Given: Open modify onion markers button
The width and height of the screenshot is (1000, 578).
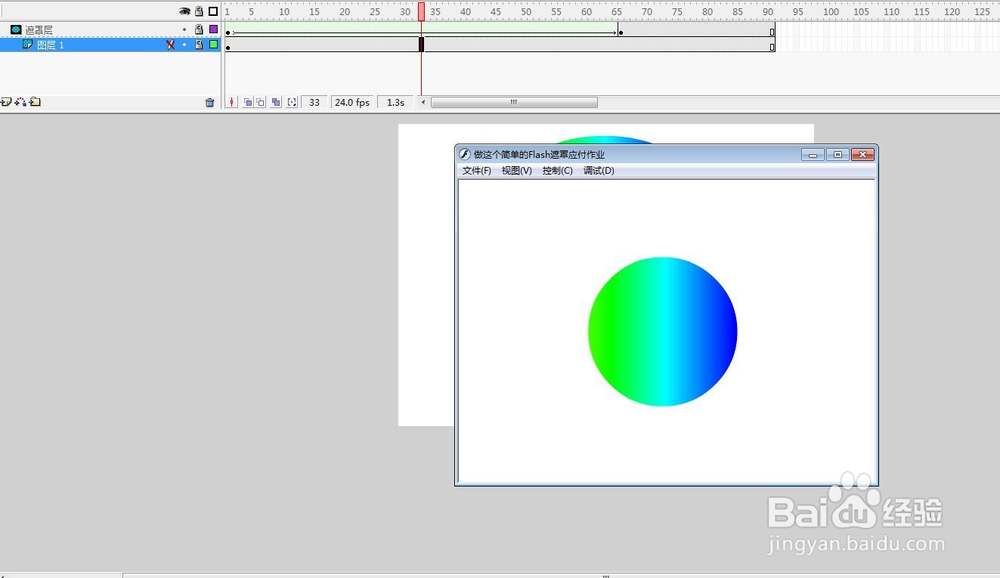Looking at the screenshot, I should pos(291,102).
